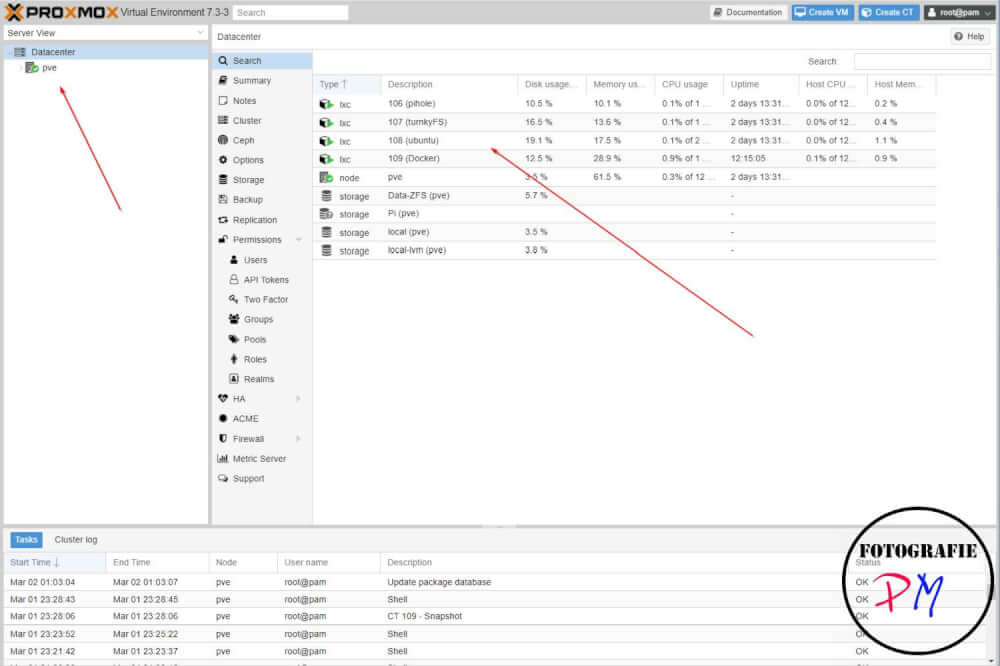Collapse the Permissions submenu arrow
Viewport: 1000px width, 666px height.
click(298, 240)
